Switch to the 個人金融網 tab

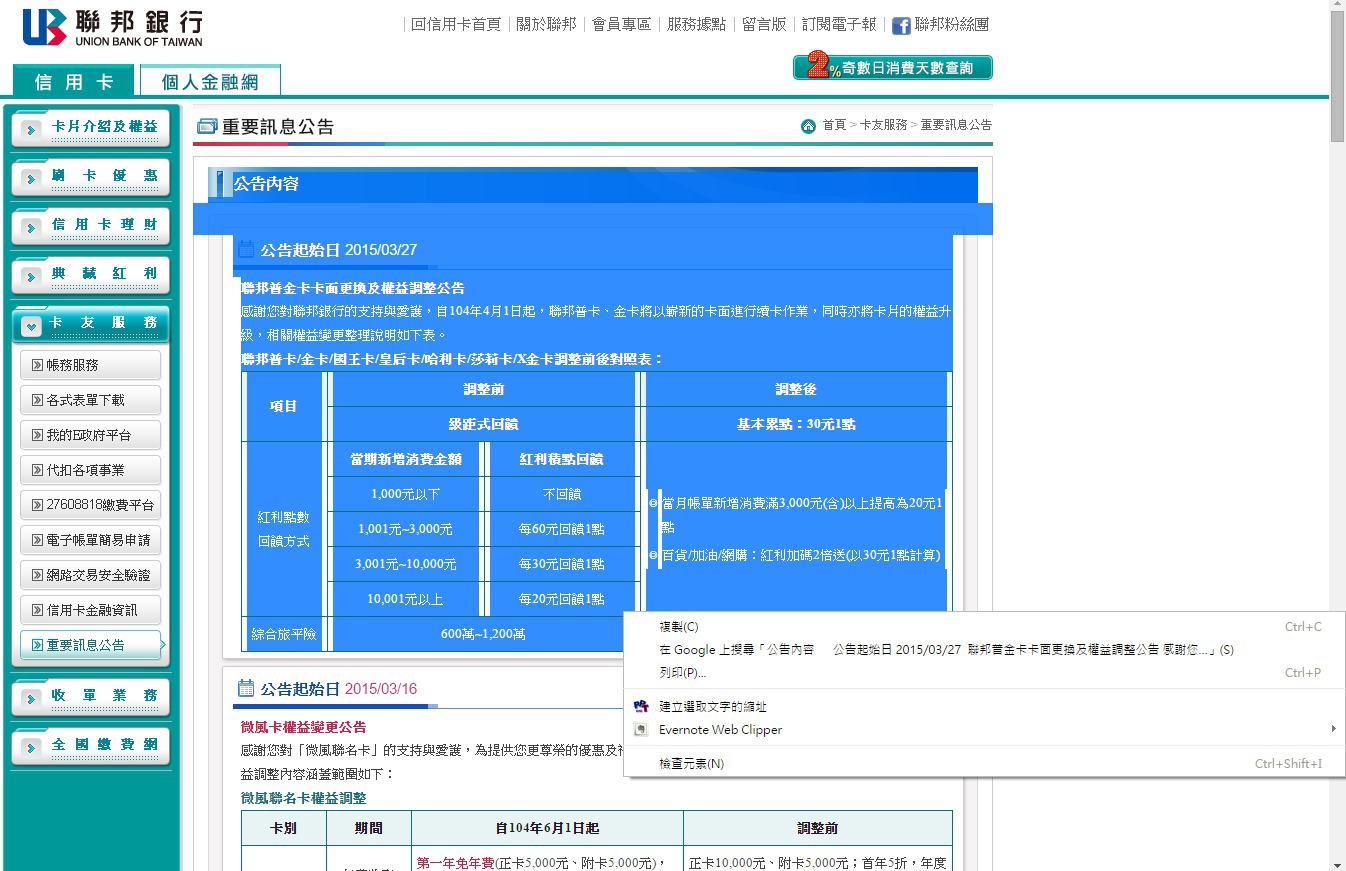[210, 82]
